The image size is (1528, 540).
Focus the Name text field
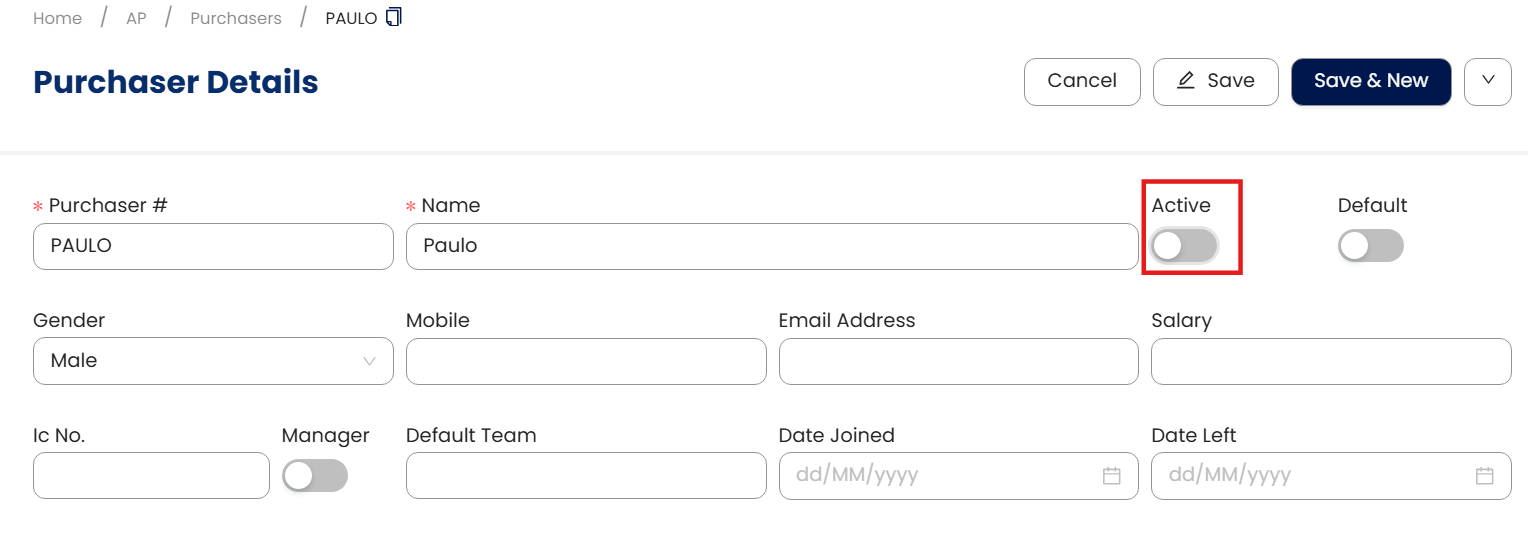pos(771,246)
